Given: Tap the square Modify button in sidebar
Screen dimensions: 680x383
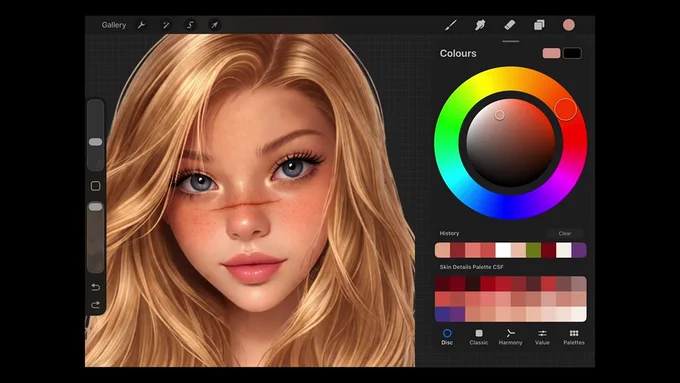Looking at the screenshot, I should point(95,186).
